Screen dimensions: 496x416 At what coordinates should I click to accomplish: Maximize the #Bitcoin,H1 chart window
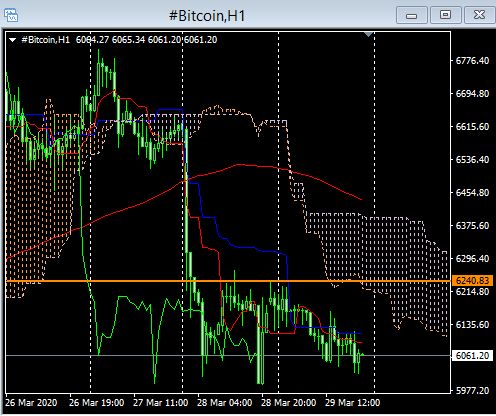[x=446, y=15]
